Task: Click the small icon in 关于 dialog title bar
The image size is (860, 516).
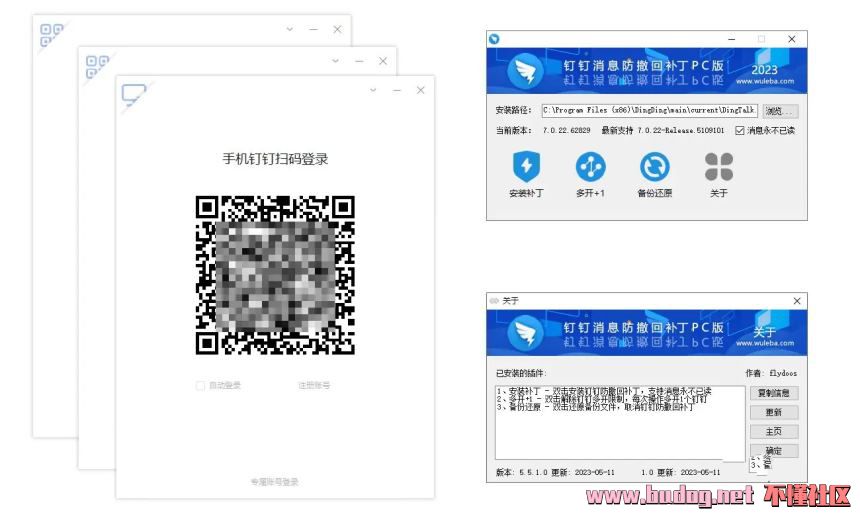Action: [494, 300]
